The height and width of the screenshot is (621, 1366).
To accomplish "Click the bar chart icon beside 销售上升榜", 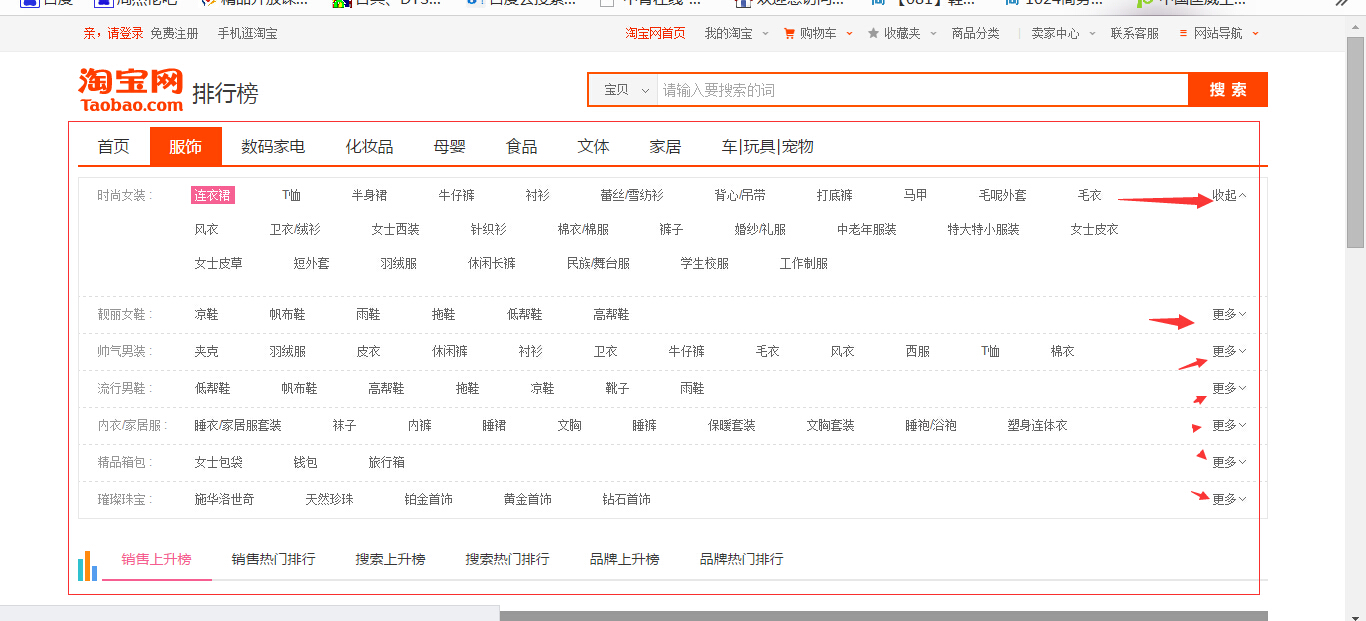I will point(88,565).
